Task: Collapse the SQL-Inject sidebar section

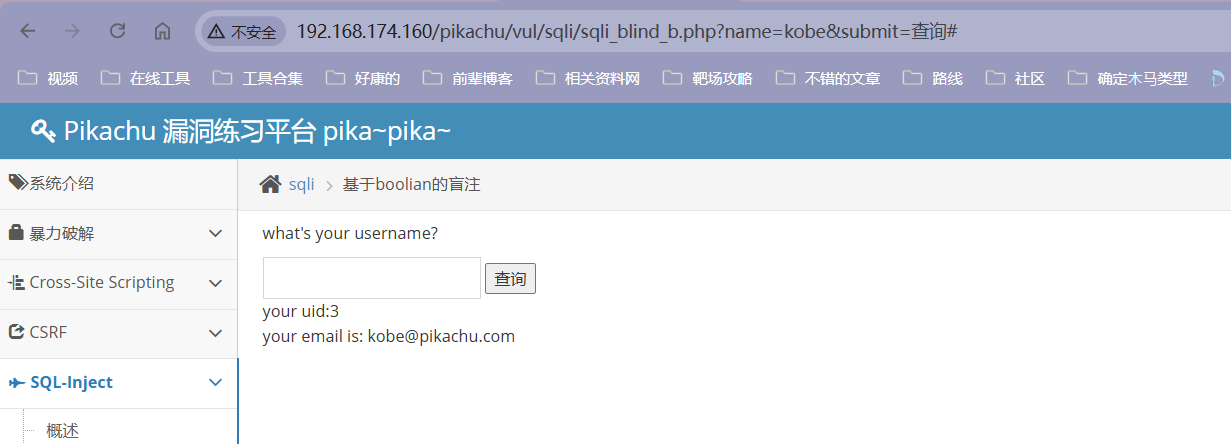Action: [x=119, y=383]
